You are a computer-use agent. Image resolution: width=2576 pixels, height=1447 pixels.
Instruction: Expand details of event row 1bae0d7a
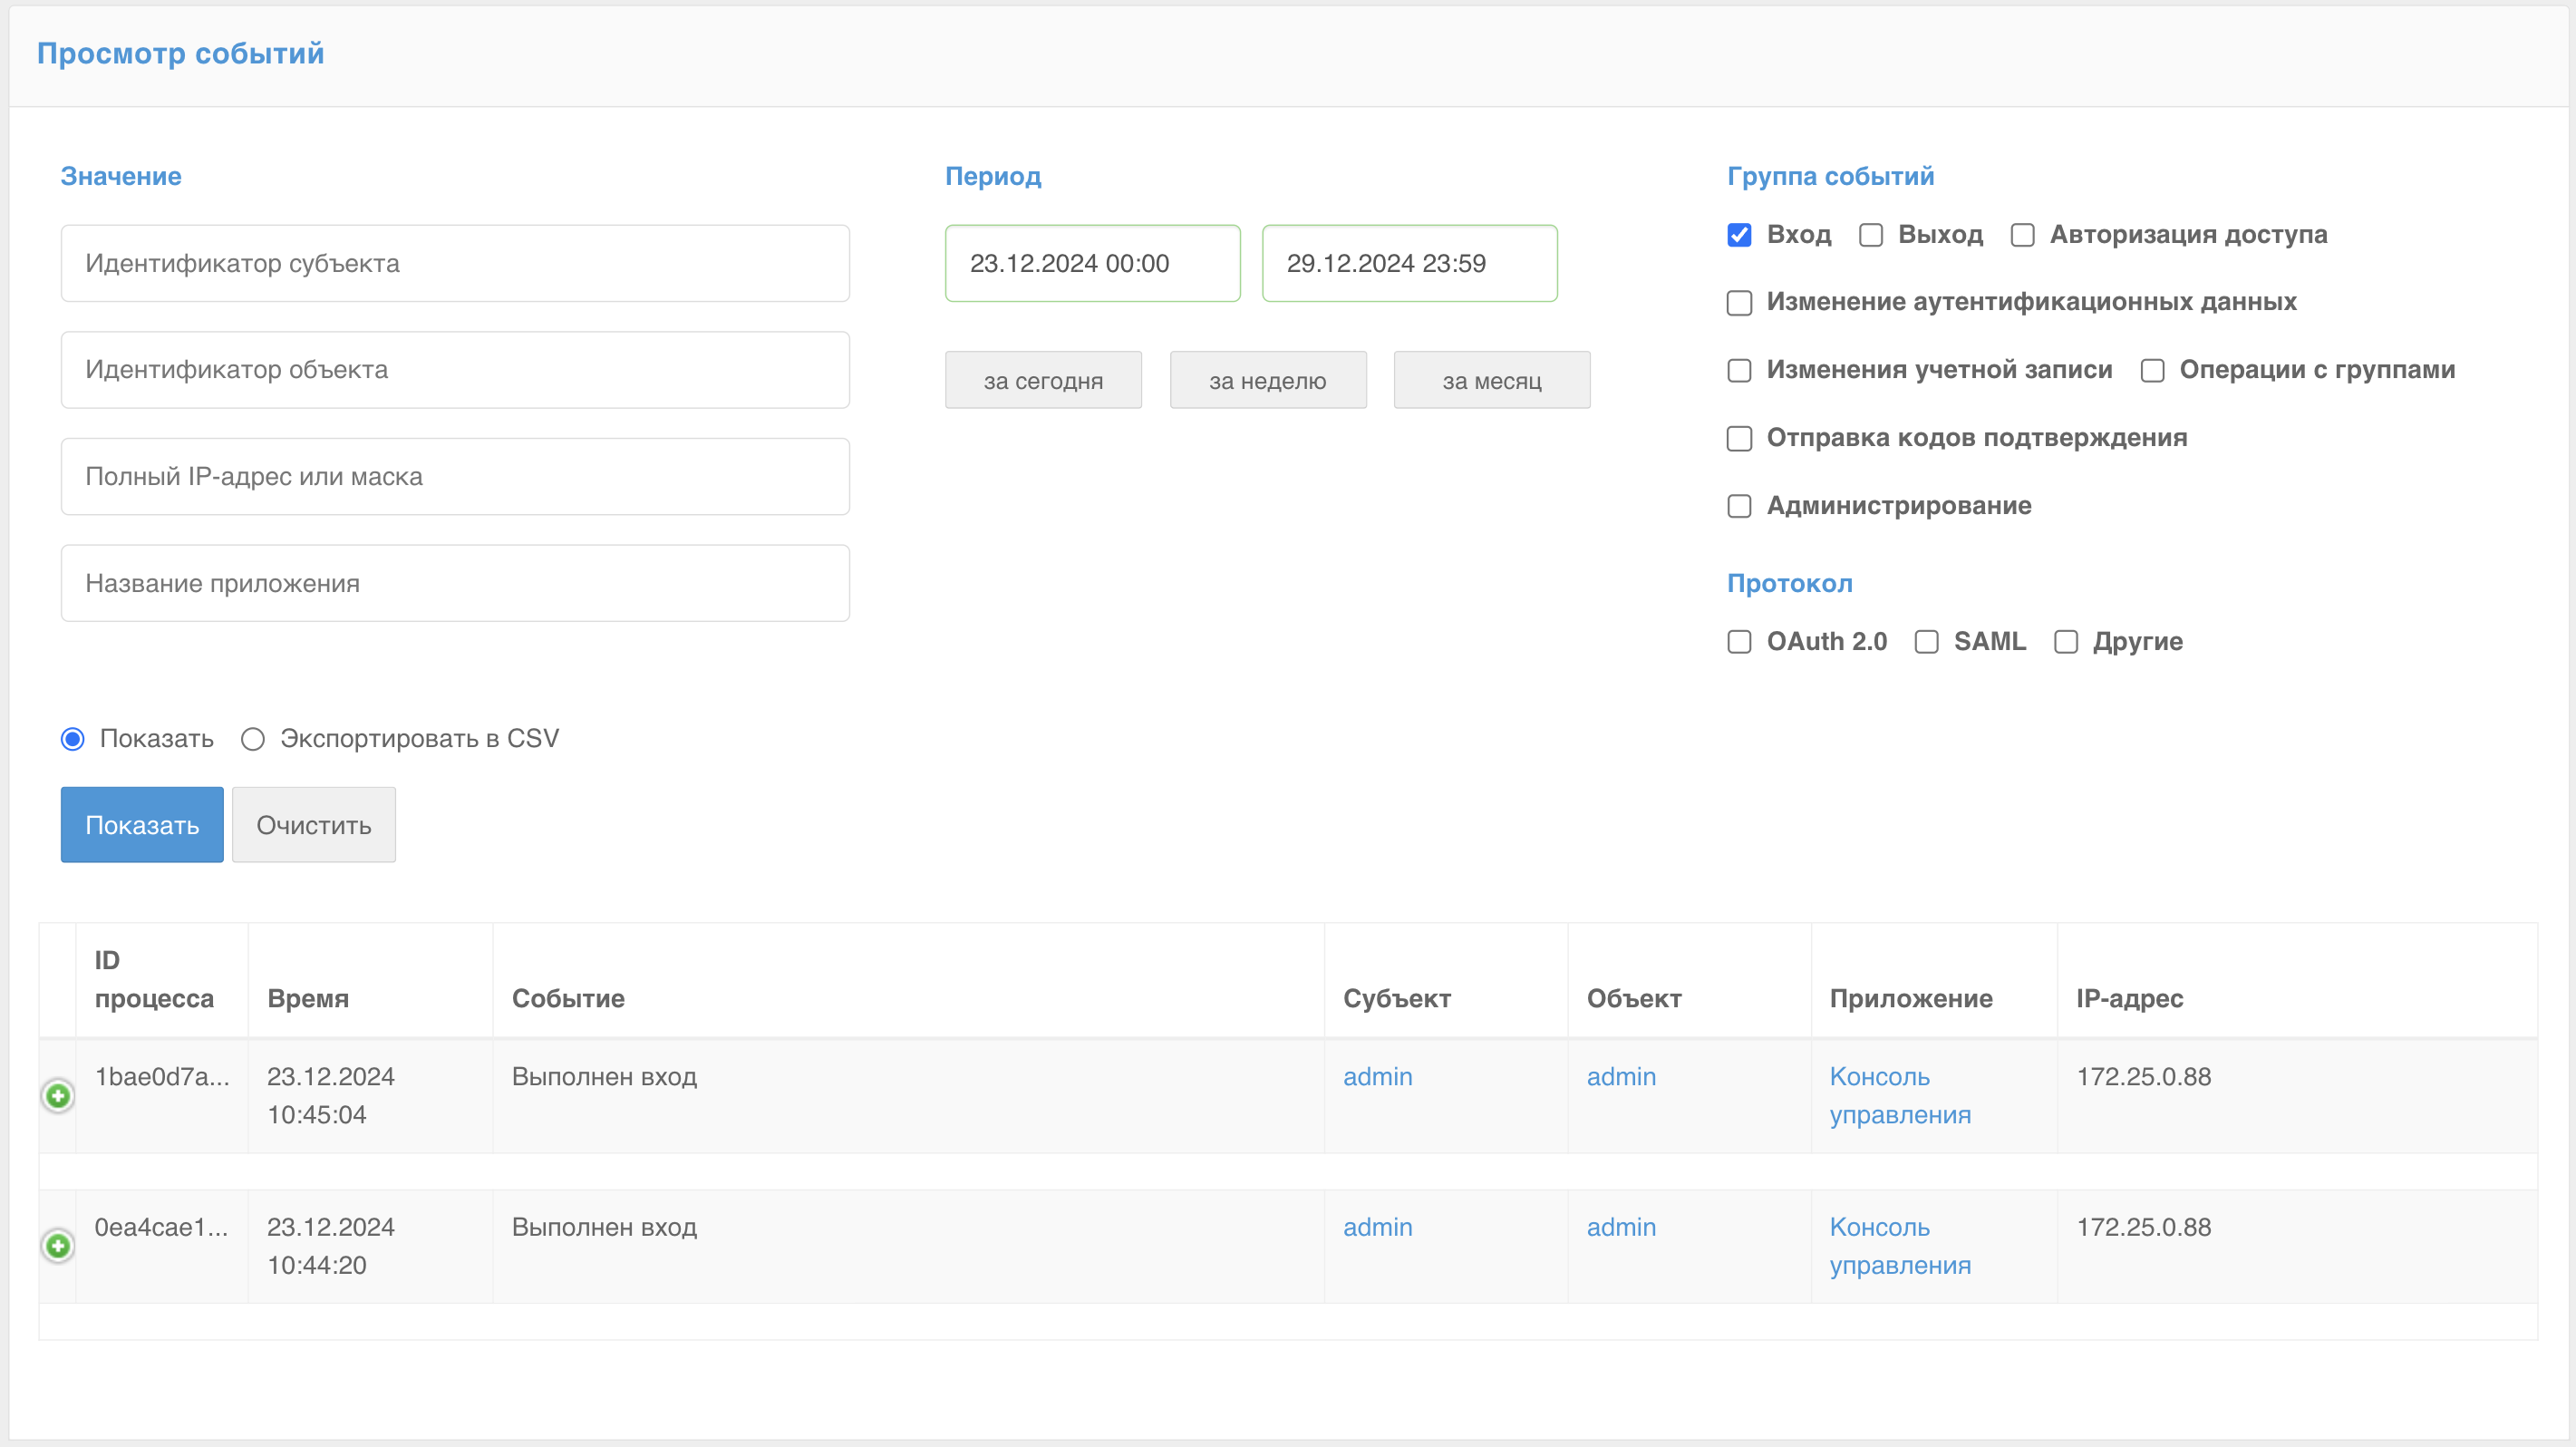click(58, 1096)
